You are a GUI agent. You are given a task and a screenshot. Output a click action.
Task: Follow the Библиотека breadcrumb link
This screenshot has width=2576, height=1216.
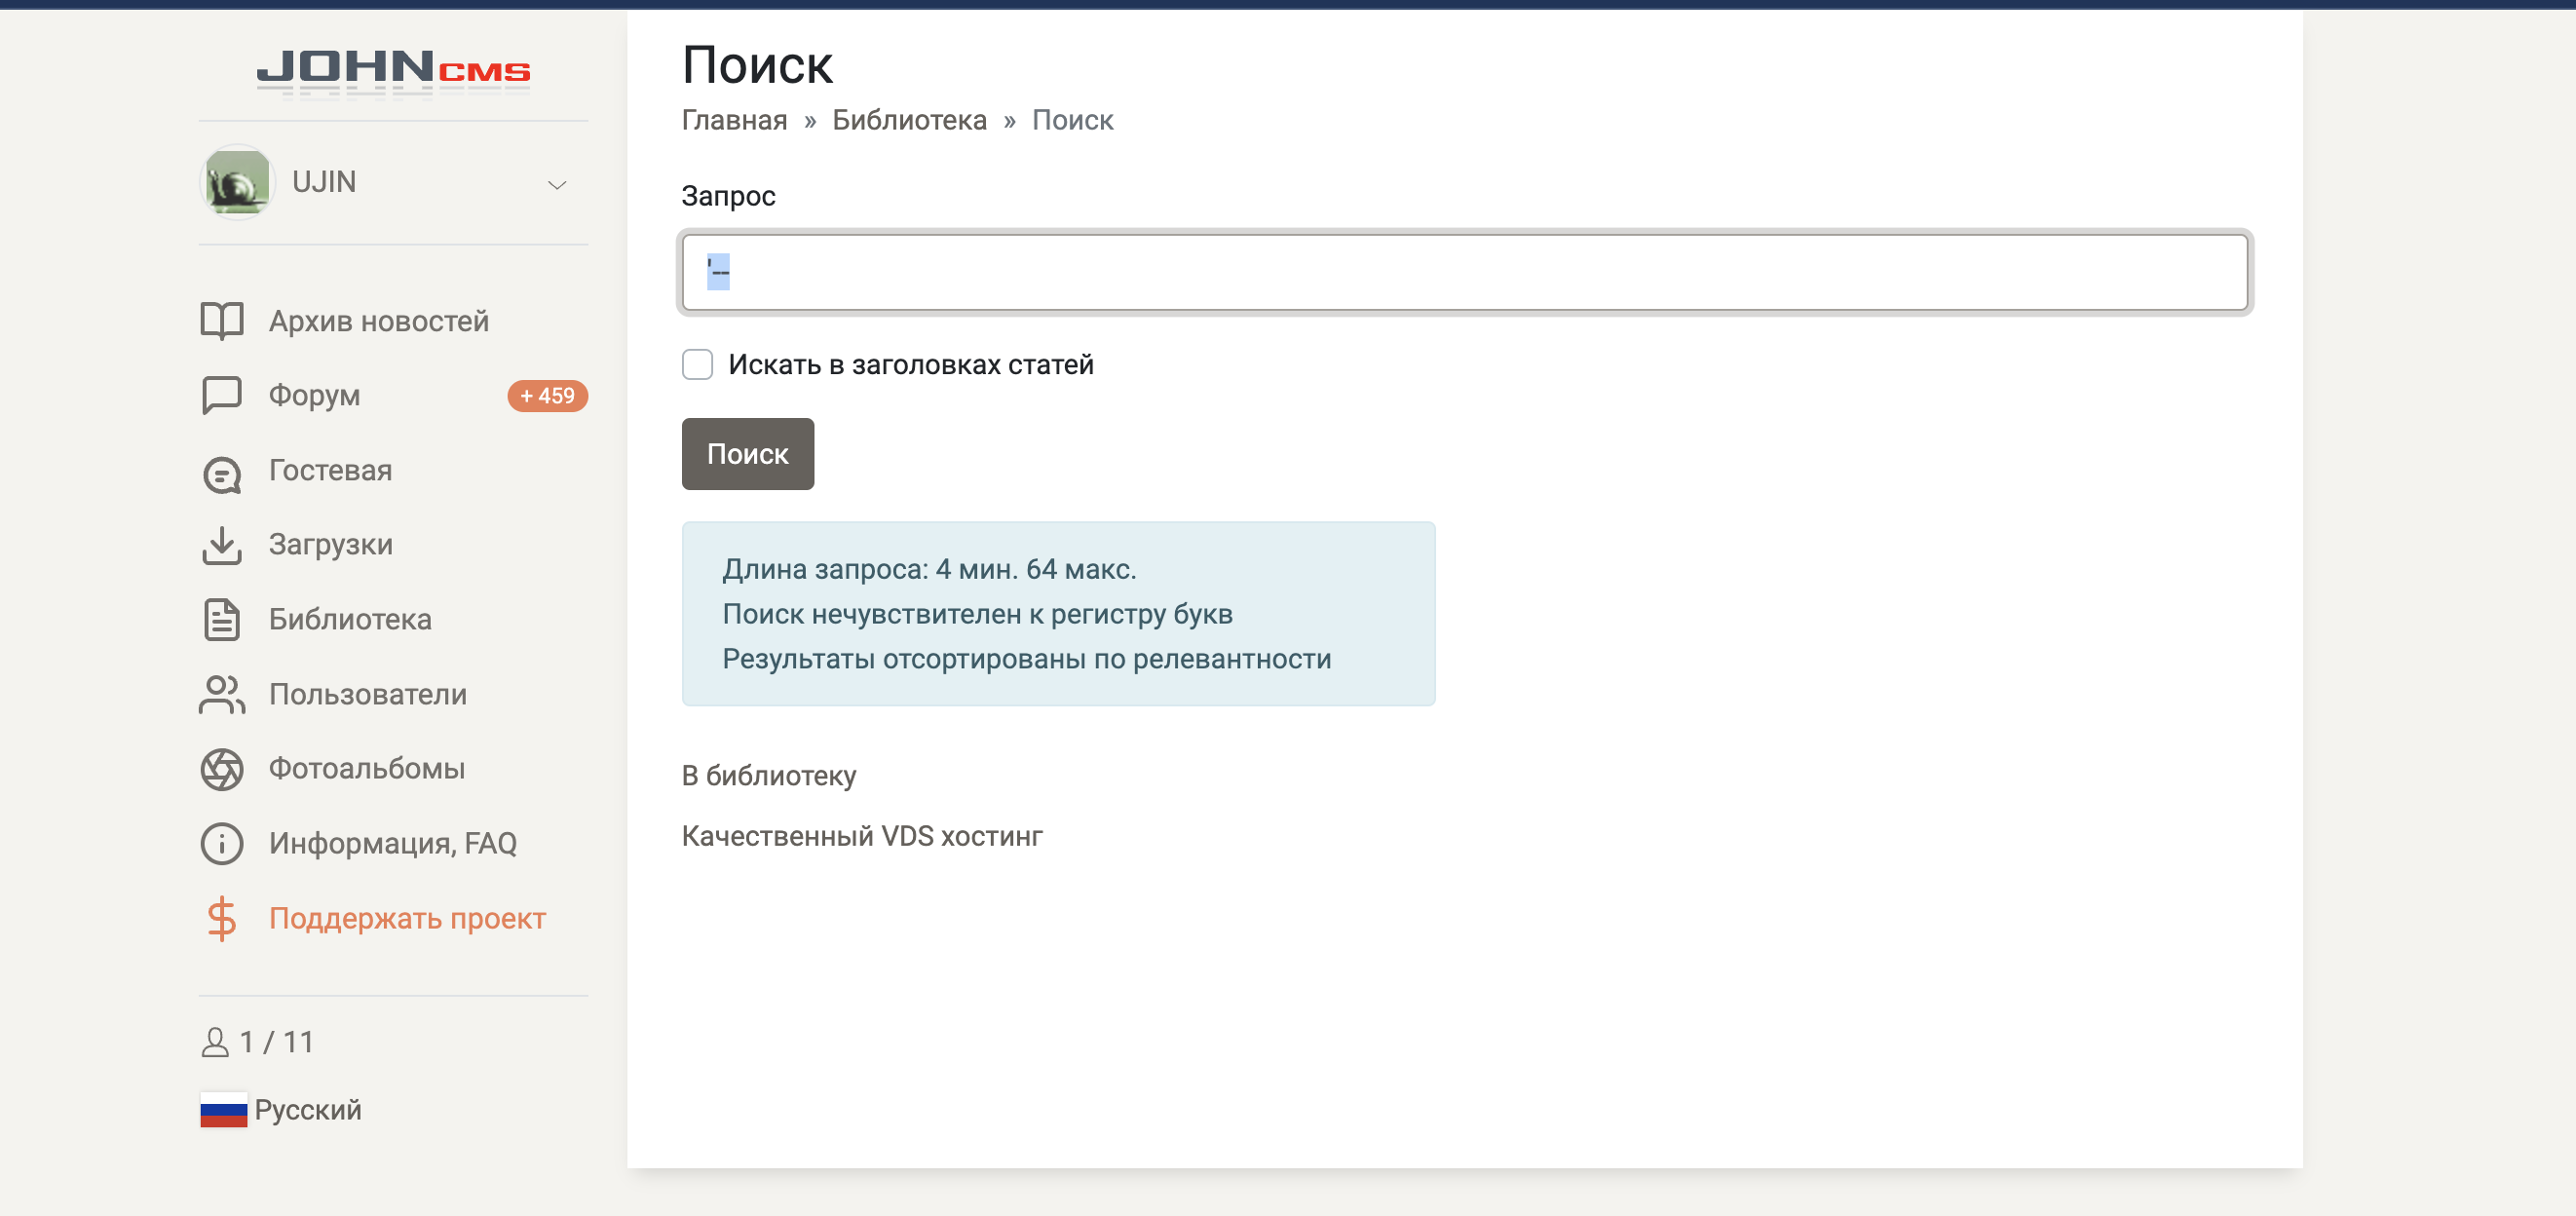908,120
